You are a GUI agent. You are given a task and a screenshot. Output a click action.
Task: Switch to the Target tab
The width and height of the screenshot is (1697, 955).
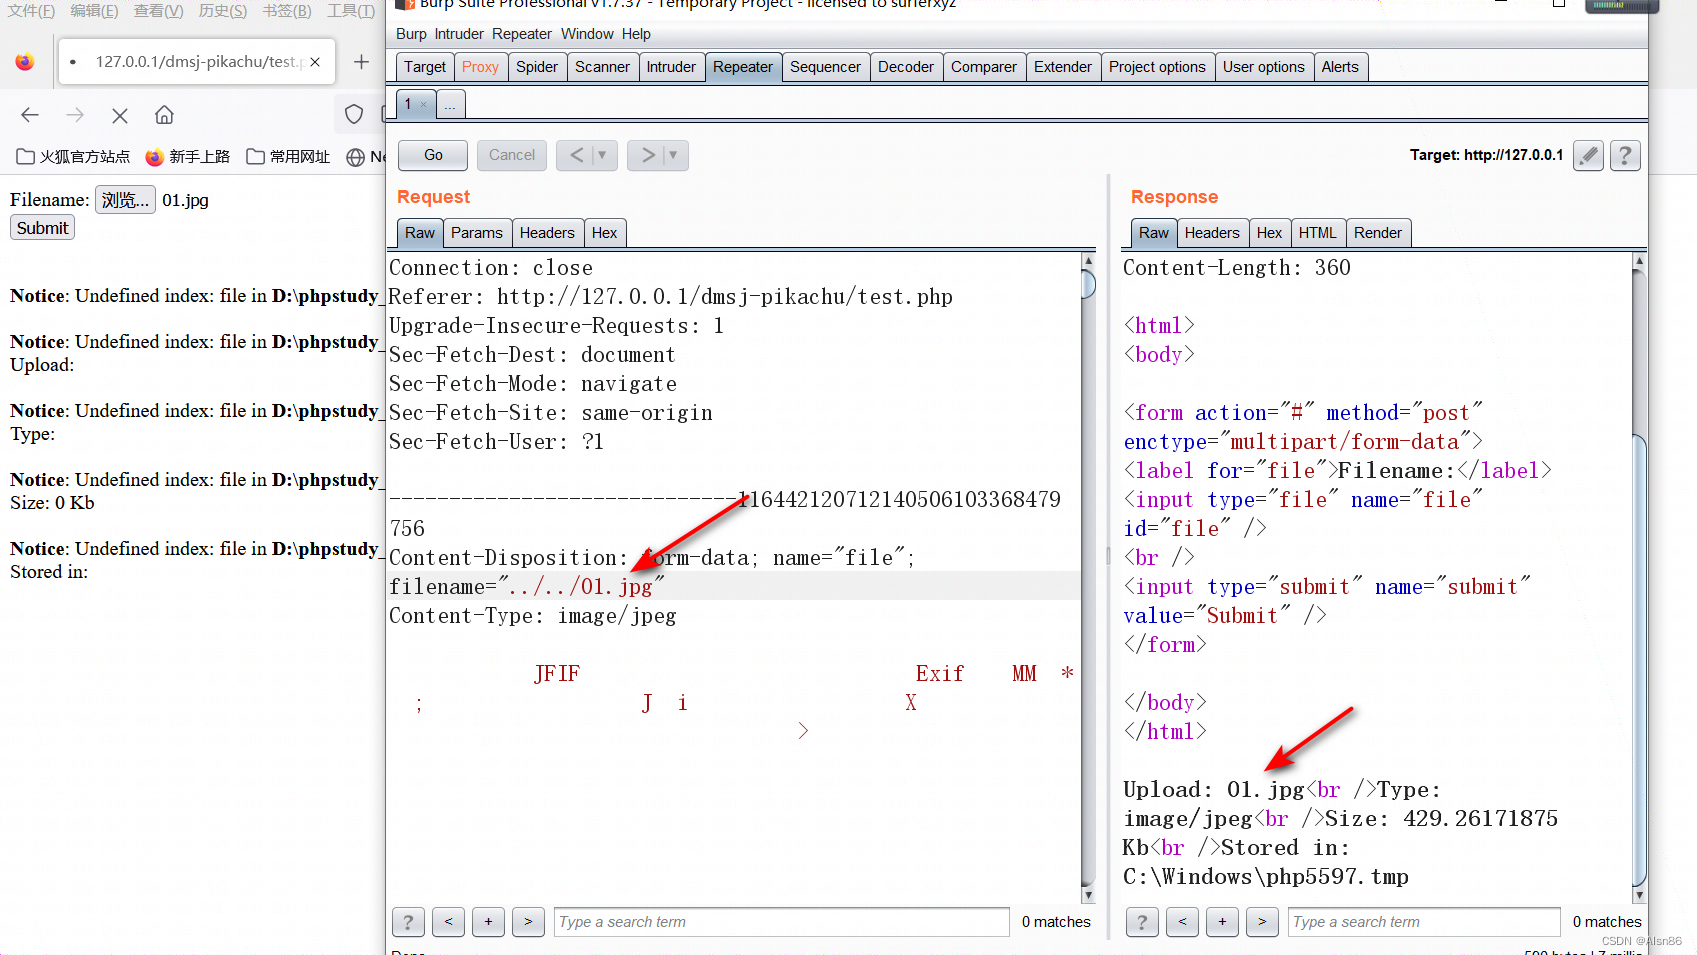tap(425, 67)
